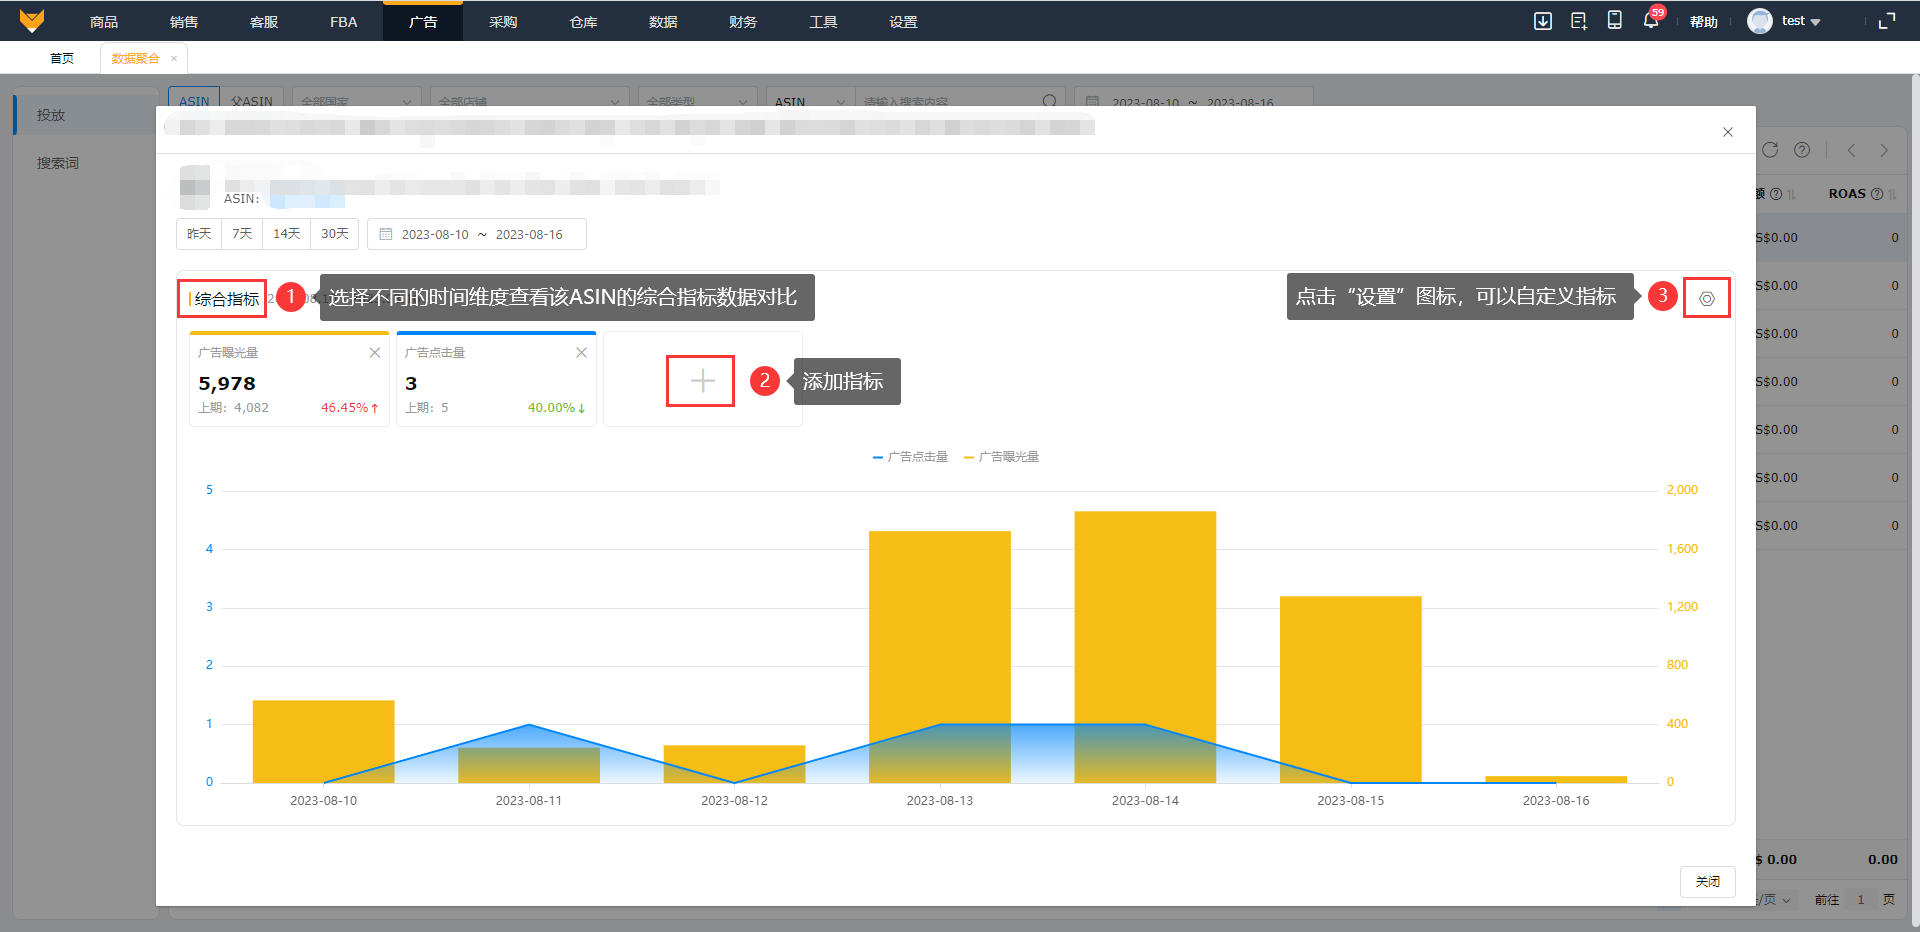Open the mobile device icon in header

(x=1614, y=21)
